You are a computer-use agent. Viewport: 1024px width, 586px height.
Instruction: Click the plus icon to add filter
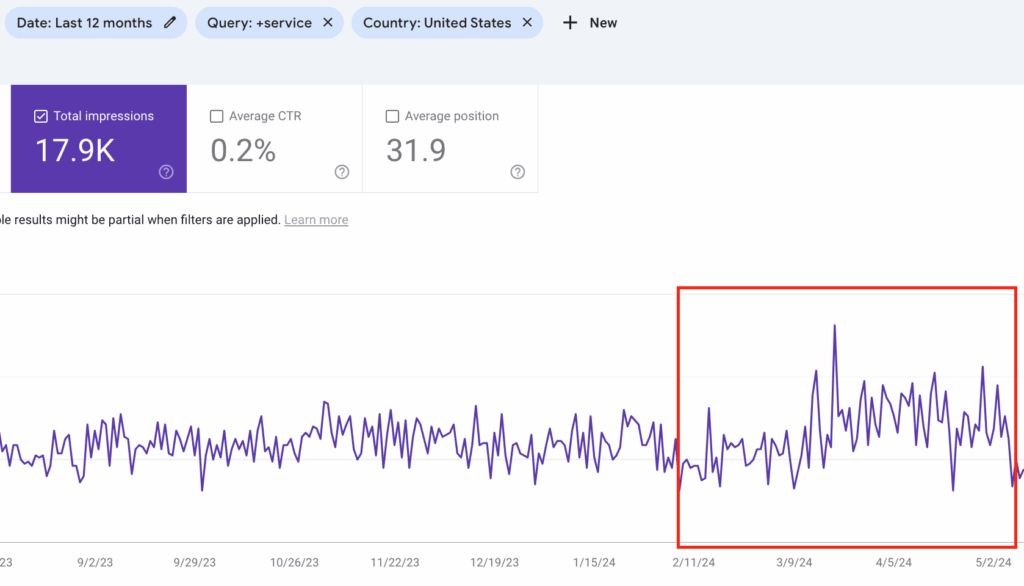tap(570, 22)
